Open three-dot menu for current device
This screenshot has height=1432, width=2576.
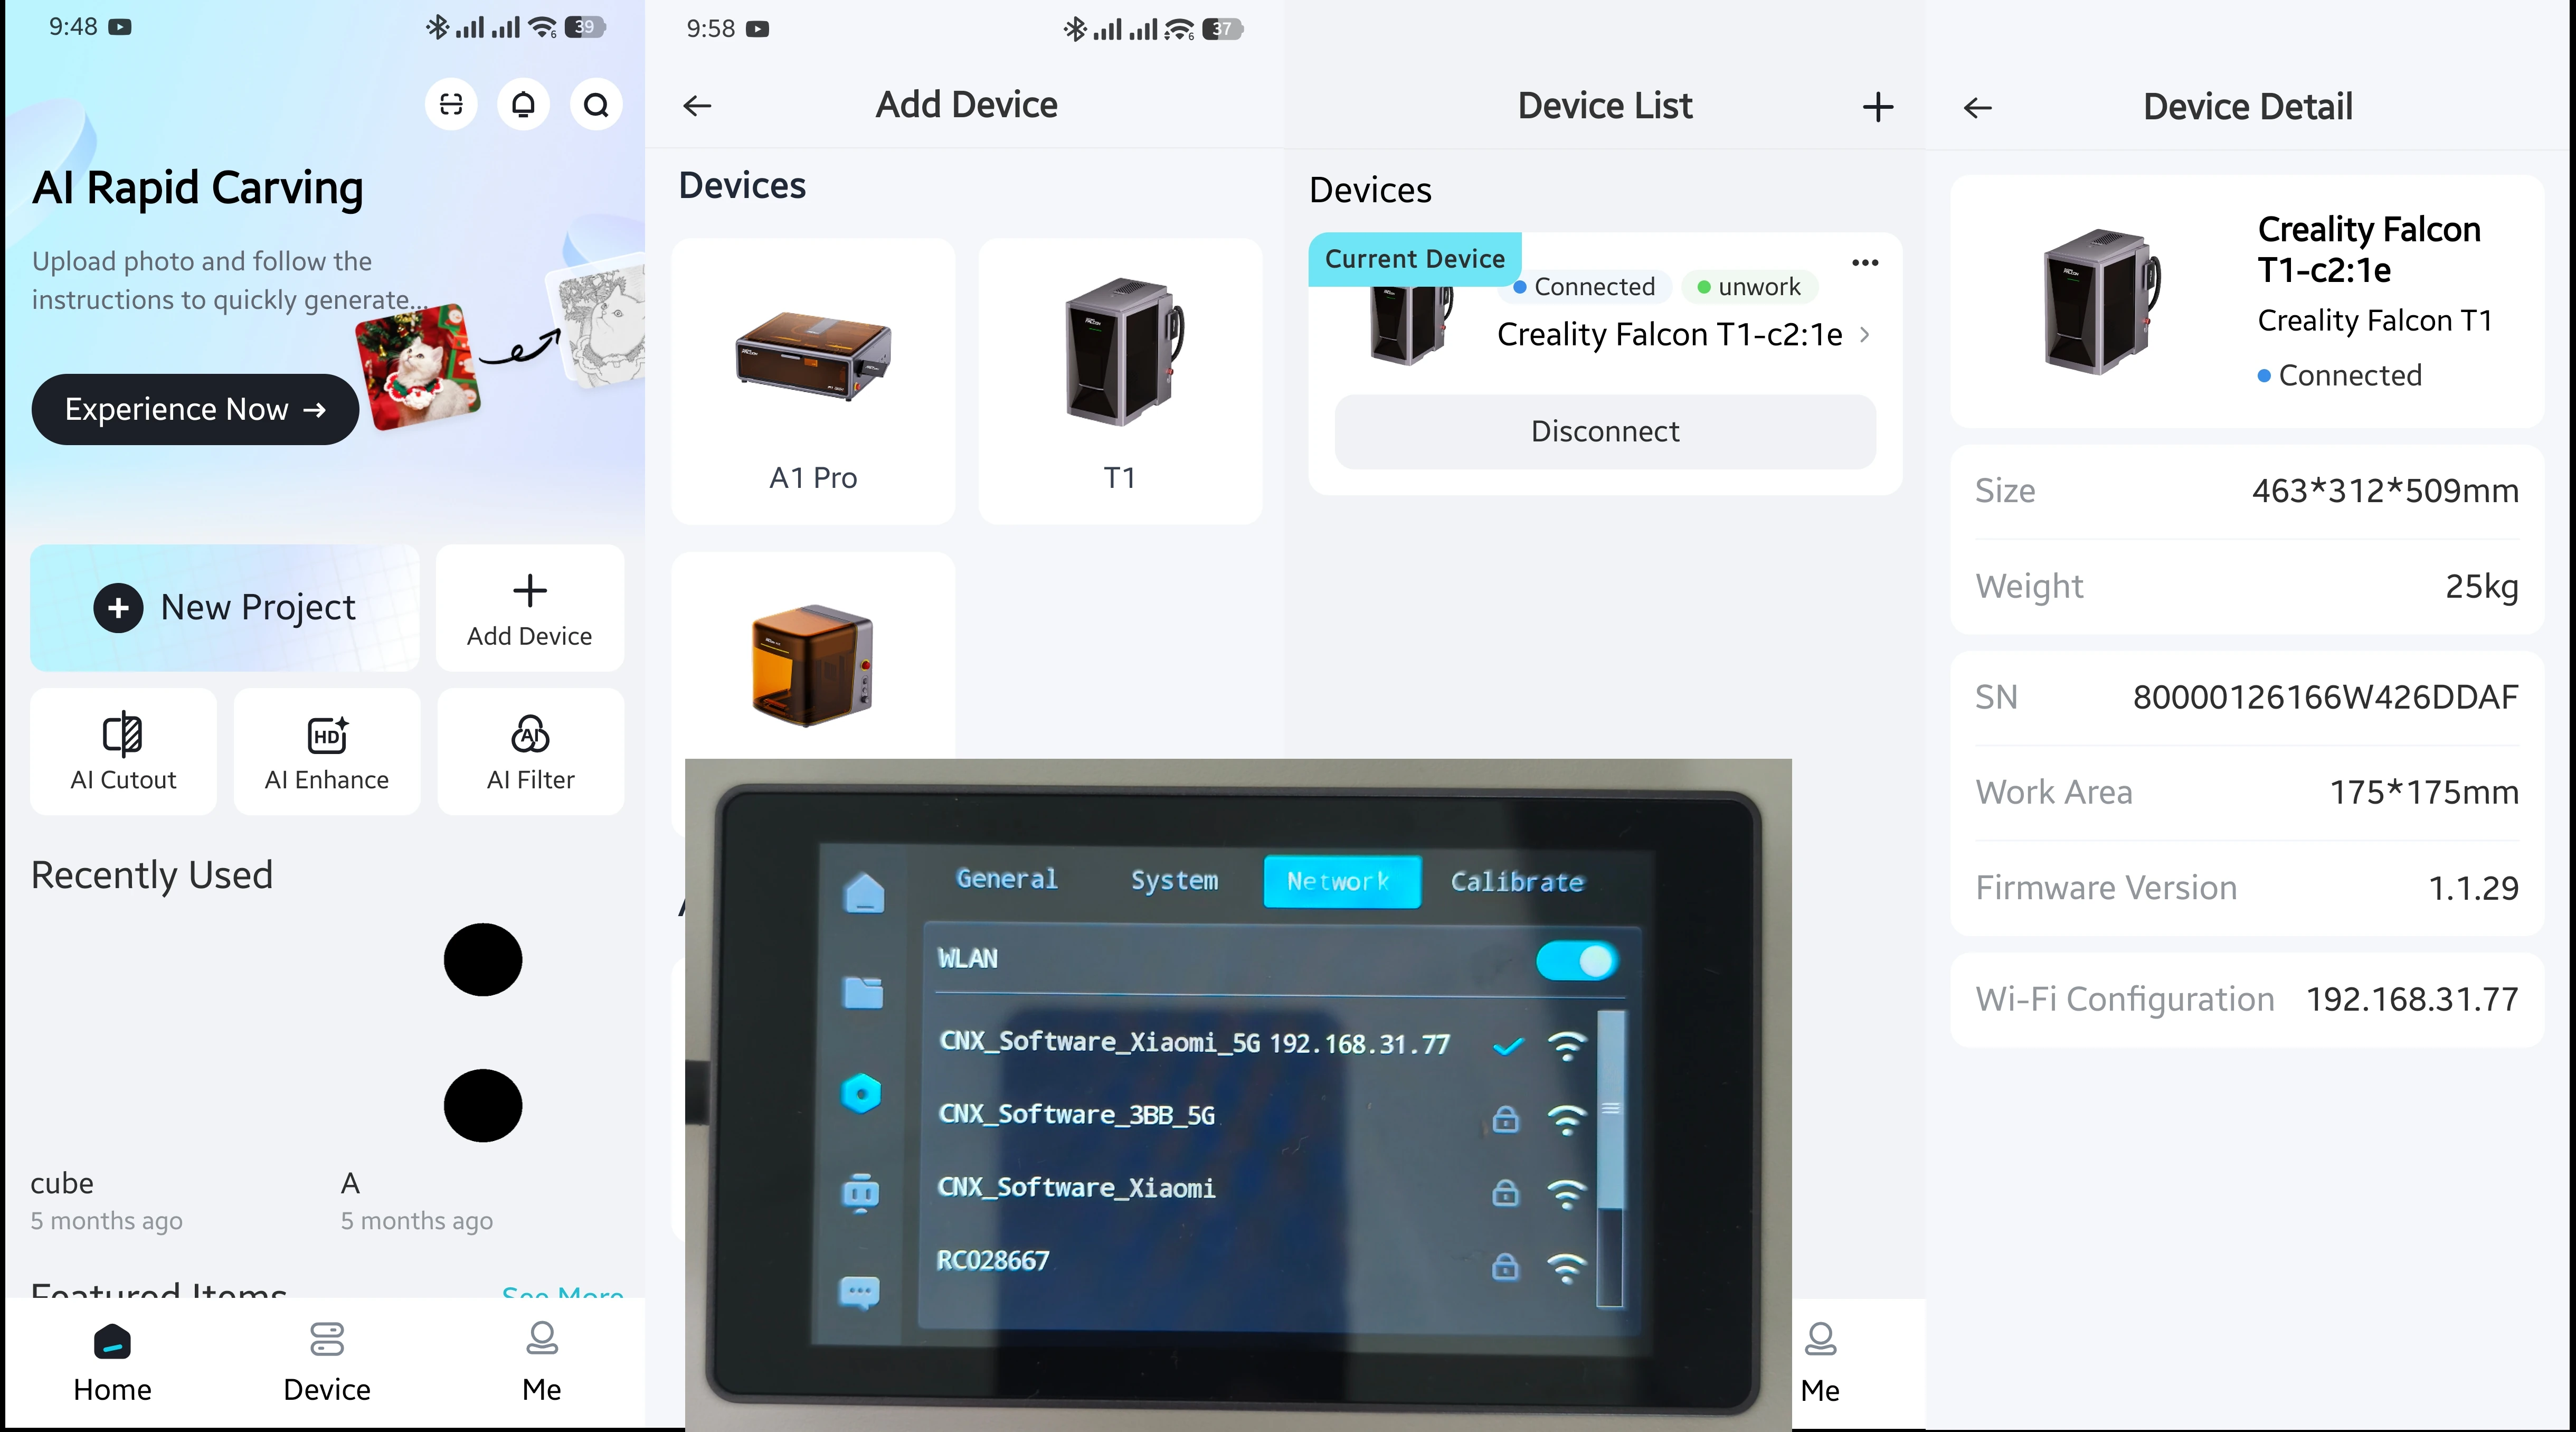(1865, 263)
